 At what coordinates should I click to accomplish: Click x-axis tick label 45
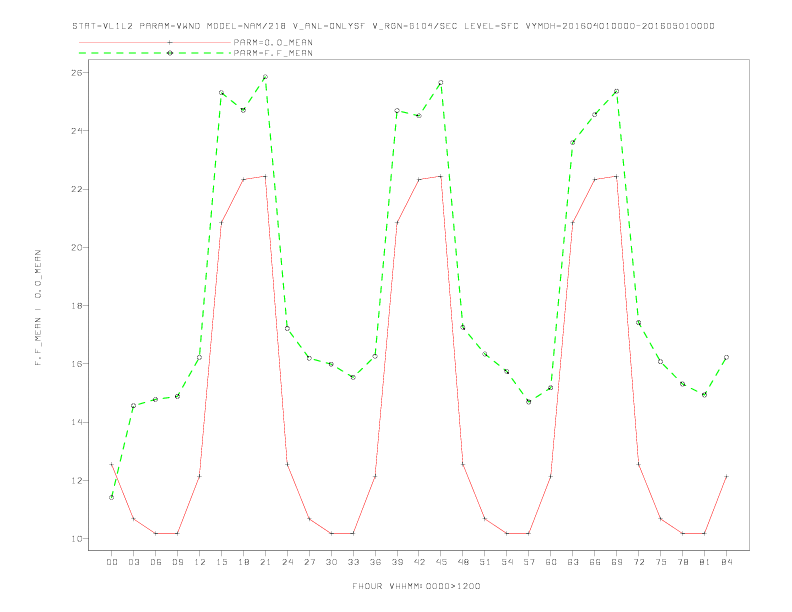(x=441, y=562)
